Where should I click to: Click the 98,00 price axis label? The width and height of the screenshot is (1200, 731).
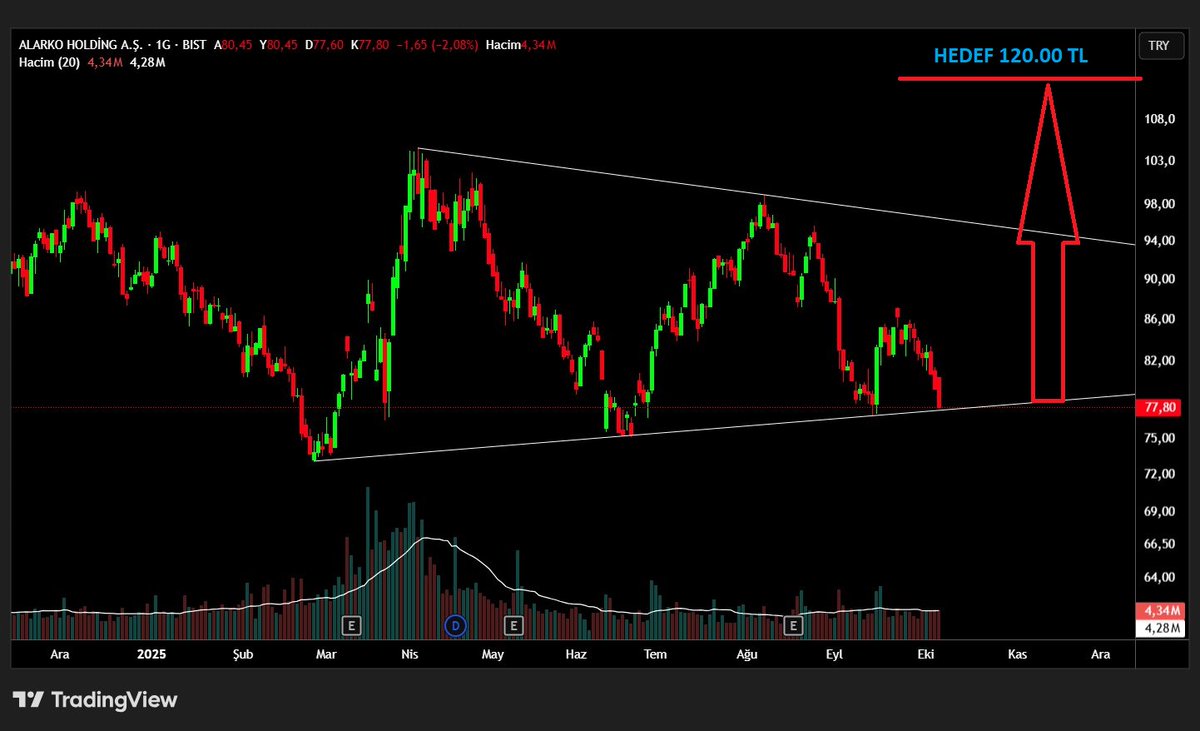click(x=1159, y=204)
